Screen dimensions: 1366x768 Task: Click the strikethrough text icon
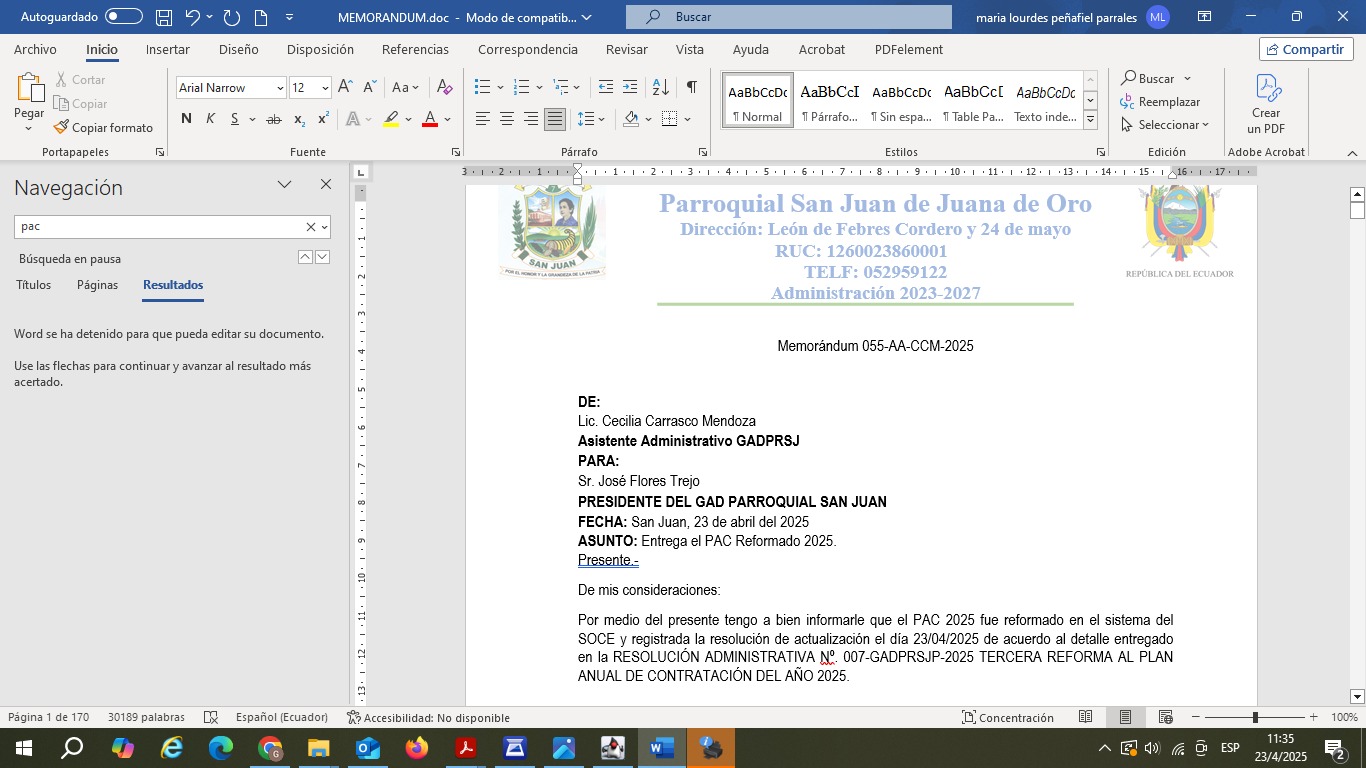point(273,119)
